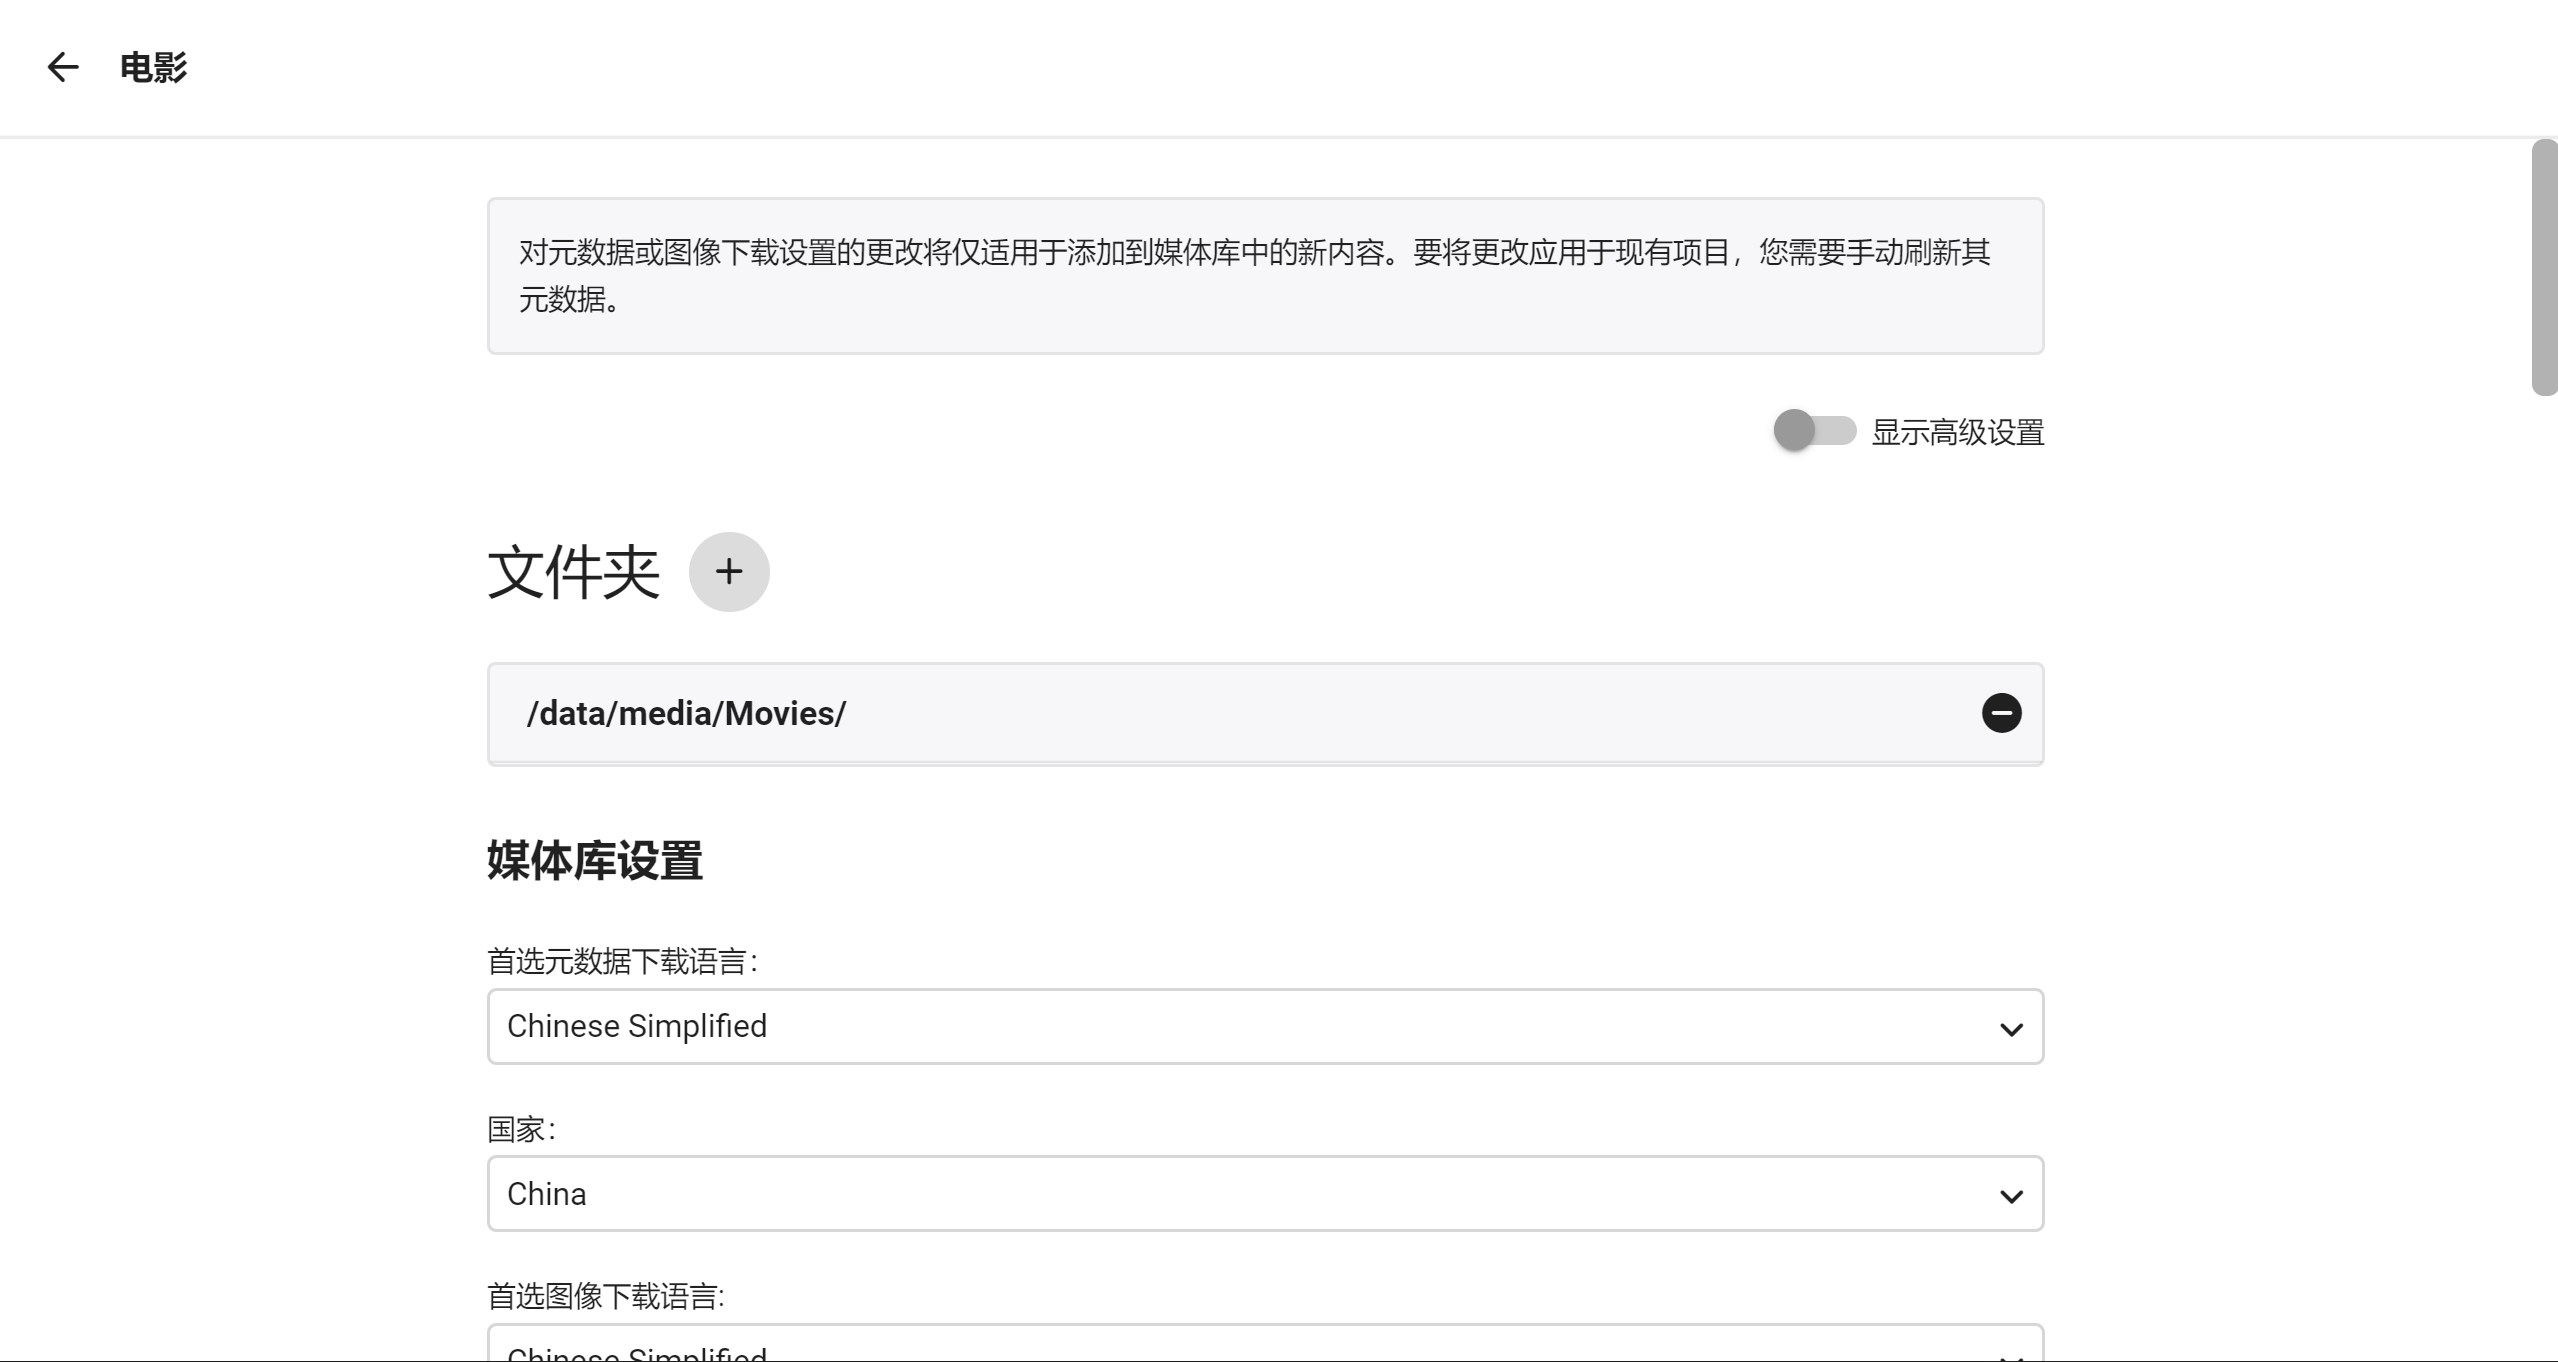The width and height of the screenshot is (2558, 1362).
Task: Click the Chinese Simplified text in the metadata dropdown
Action: [636, 1026]
